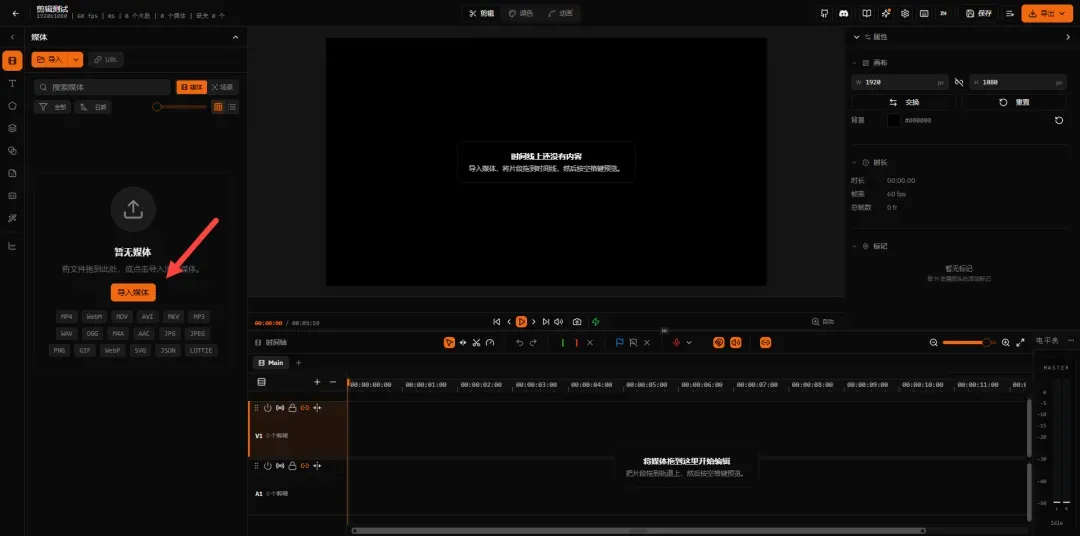1080x536 pixels.
Task: Switch media panel to list view
Action: coord(232,107)
